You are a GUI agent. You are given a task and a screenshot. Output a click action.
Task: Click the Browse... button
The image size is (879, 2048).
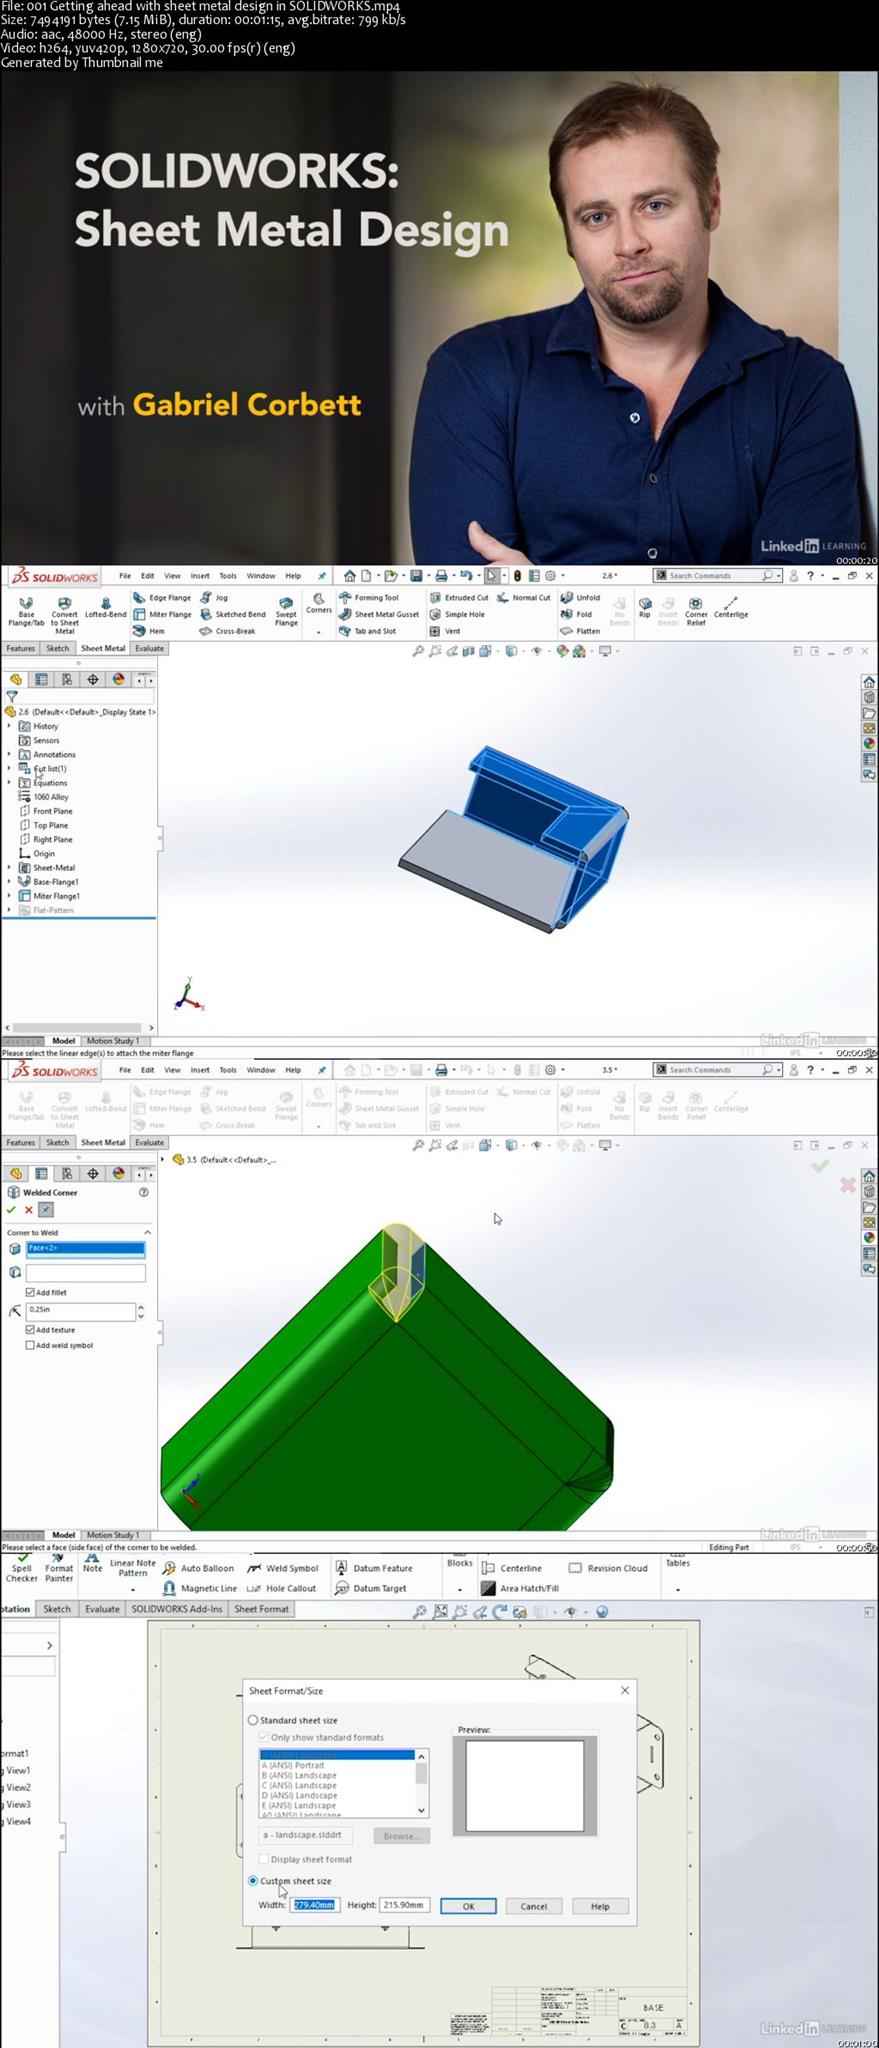(401, 1836)
